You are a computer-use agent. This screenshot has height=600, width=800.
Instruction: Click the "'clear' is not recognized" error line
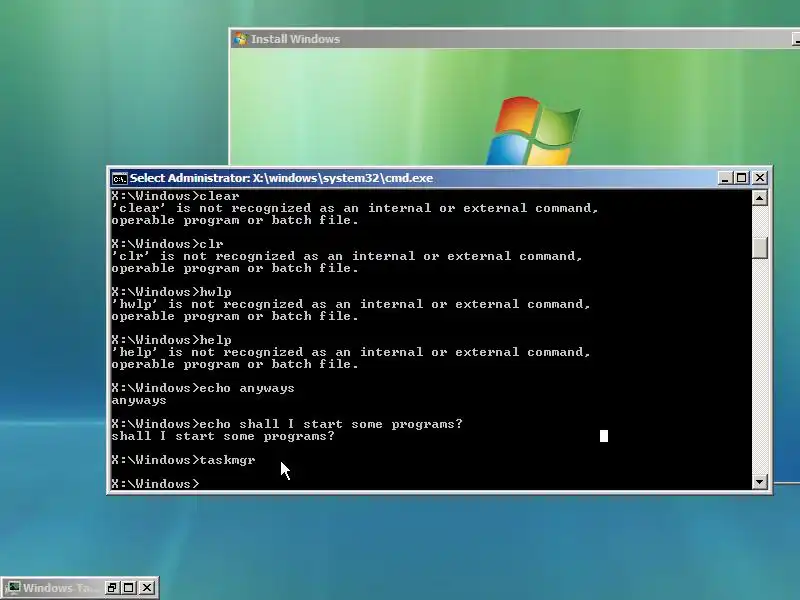click(355, 208)
